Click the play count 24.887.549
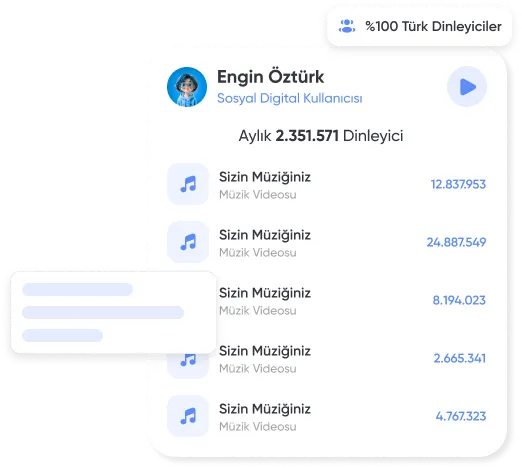This screenshot has width=522, height=468. tap(456, 242)
